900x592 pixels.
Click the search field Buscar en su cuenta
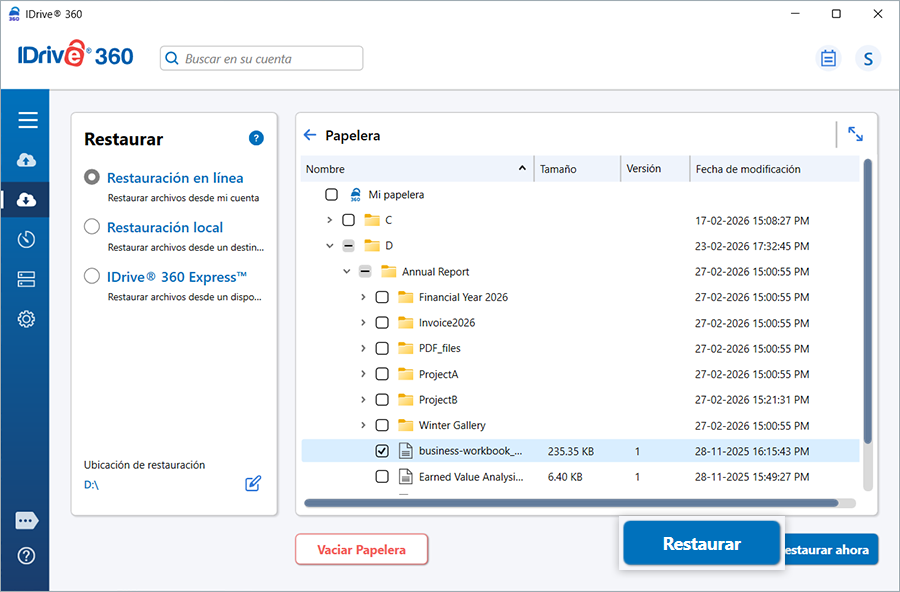pyautogui.click(x=262, y=59)
